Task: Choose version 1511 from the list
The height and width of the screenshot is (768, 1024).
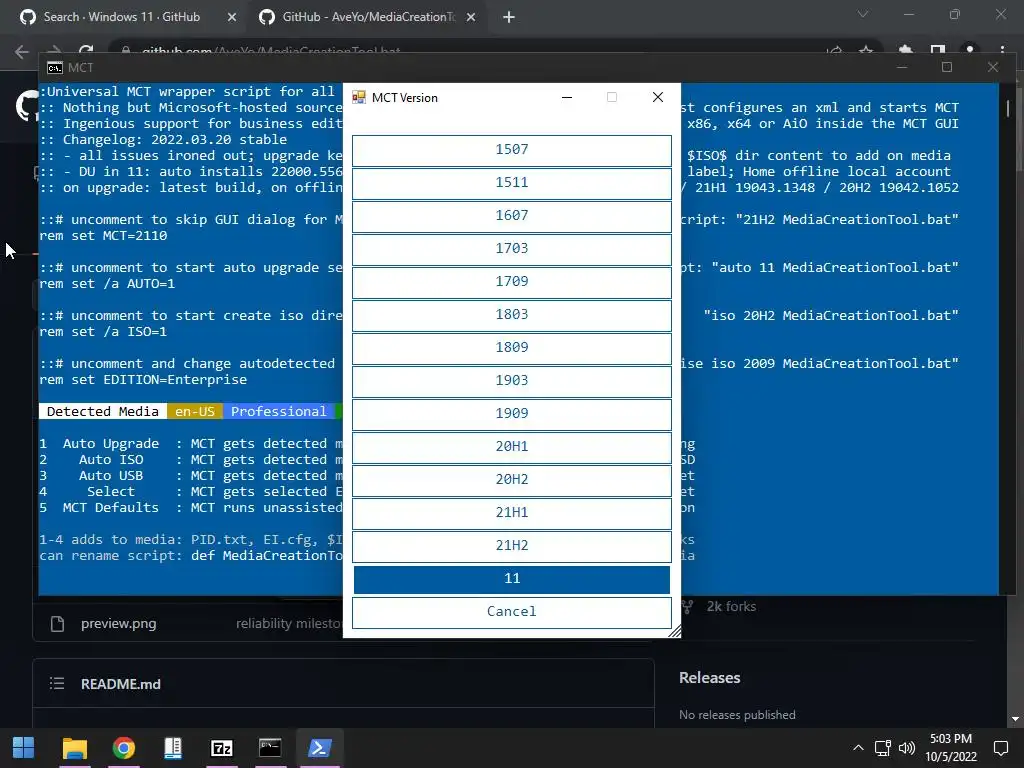Action: point(511,183)
